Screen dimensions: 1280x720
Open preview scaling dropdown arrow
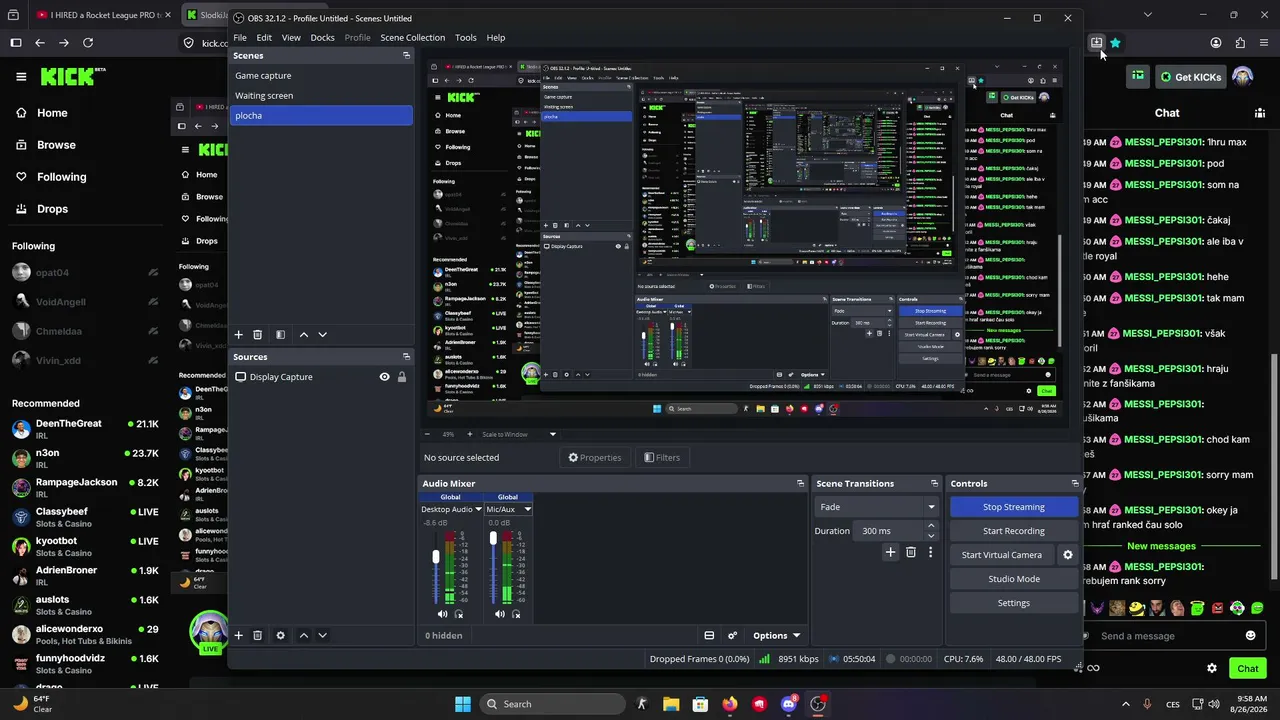552,434
